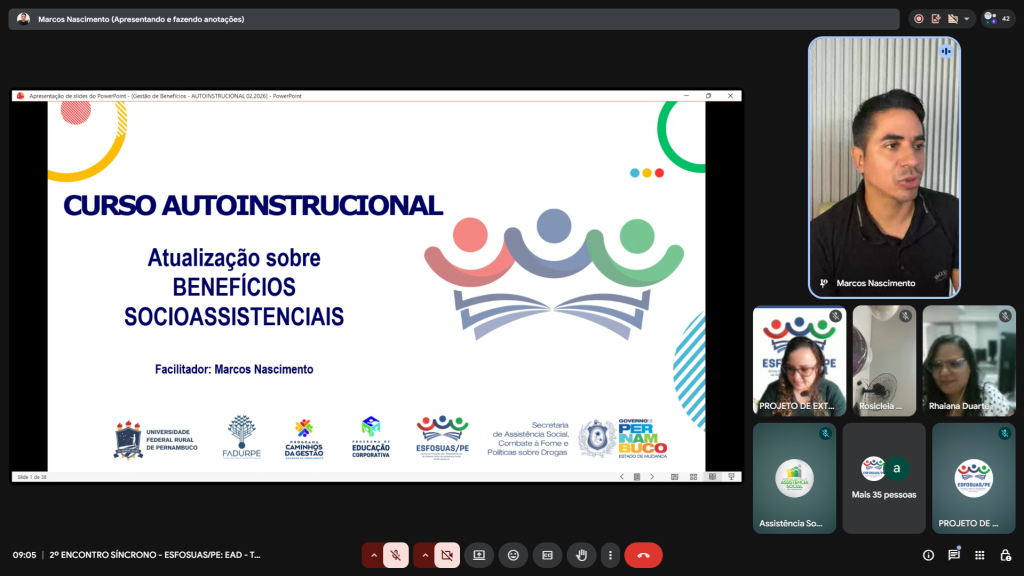Open meeting details info icon
Screen dimensions: 1024x576
click(x=928, y=555)
